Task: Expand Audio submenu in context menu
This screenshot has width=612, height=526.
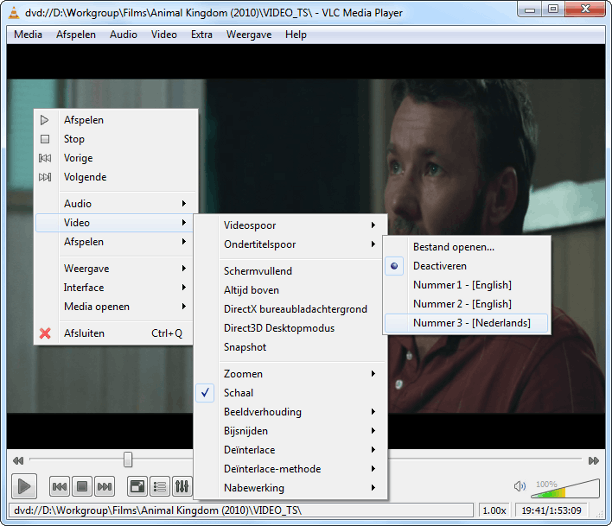Action: click(114, 204)
